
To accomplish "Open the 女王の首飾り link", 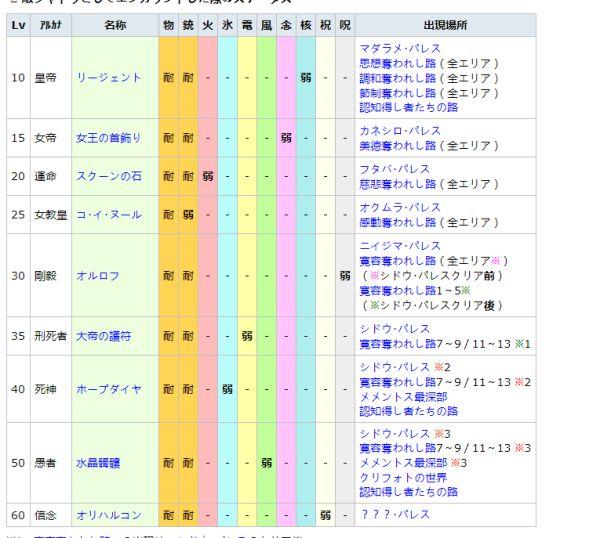I will coord(109,138).
